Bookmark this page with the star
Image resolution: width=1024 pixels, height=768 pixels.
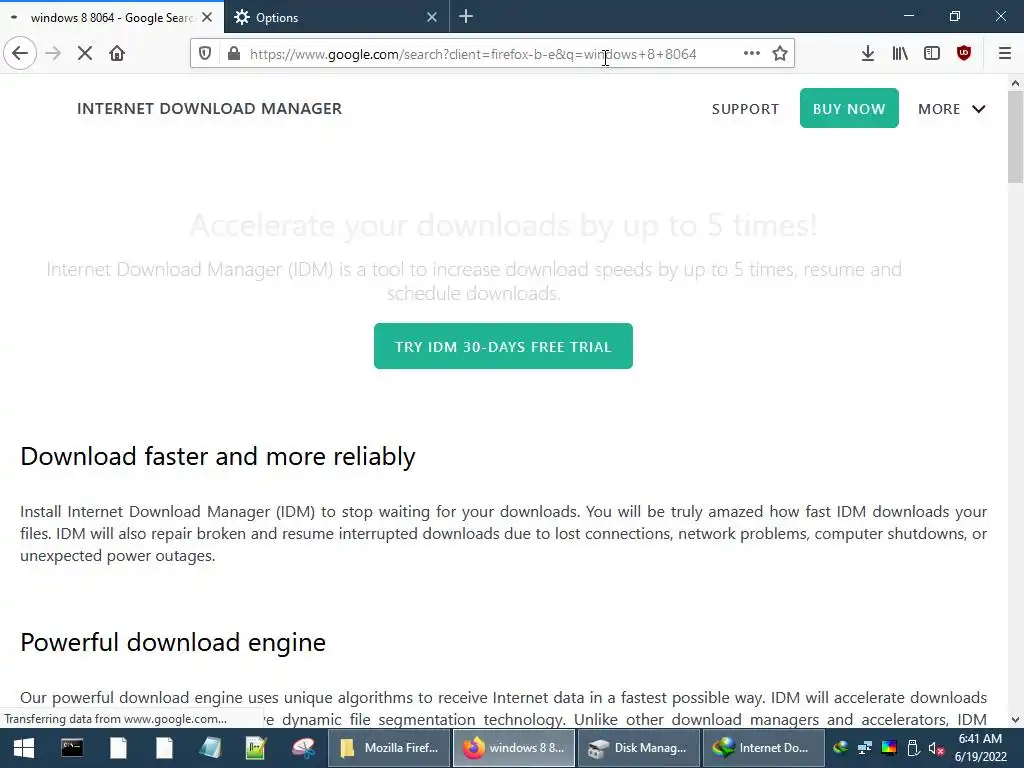(x=780, y=54)
